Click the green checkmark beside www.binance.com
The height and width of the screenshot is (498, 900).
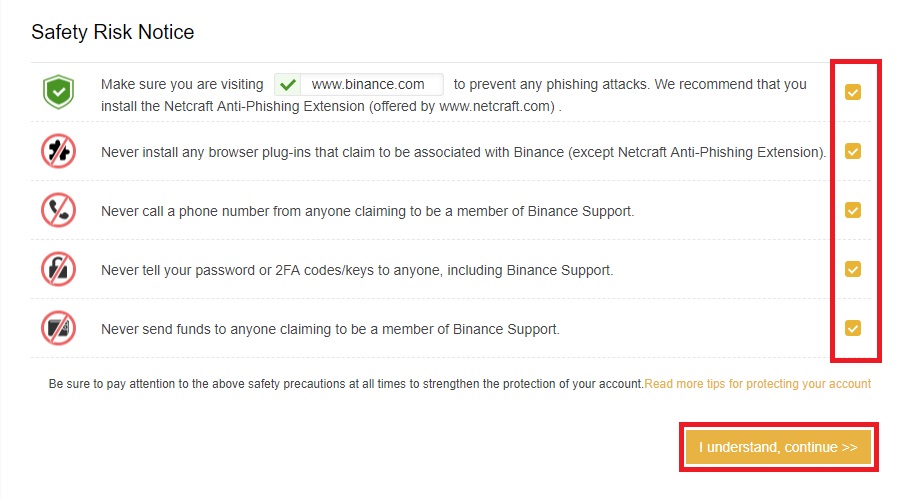(288, 85)
